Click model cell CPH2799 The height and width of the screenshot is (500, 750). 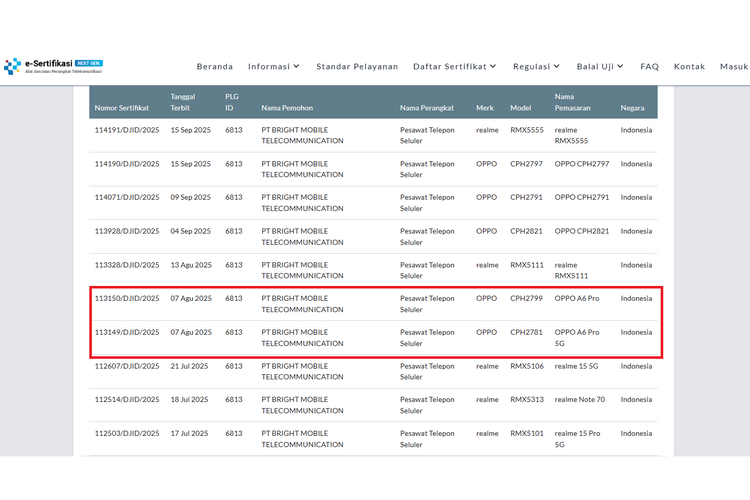526,298
